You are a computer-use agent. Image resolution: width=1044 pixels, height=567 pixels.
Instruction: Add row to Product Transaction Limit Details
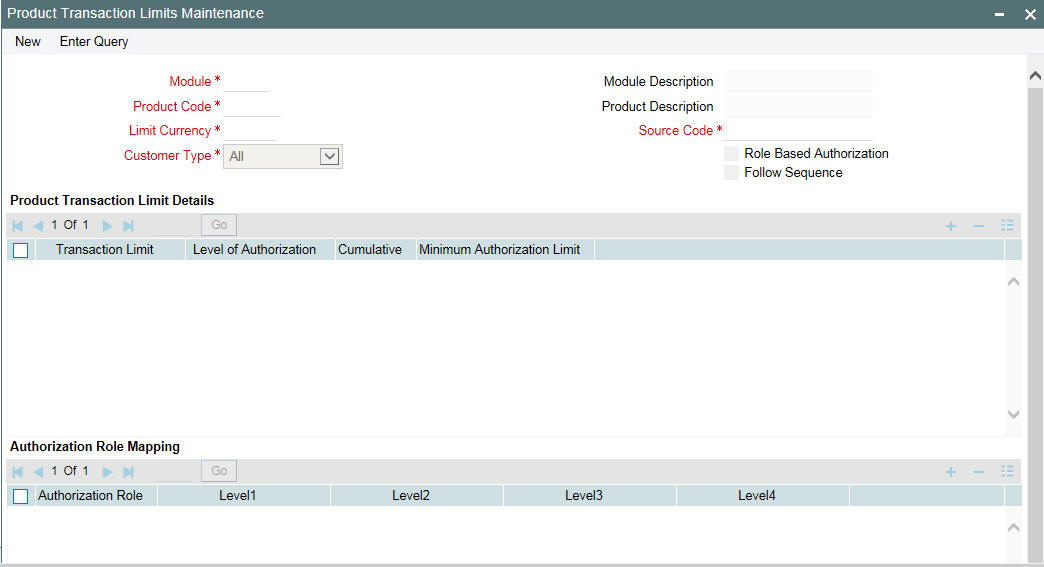951,226
